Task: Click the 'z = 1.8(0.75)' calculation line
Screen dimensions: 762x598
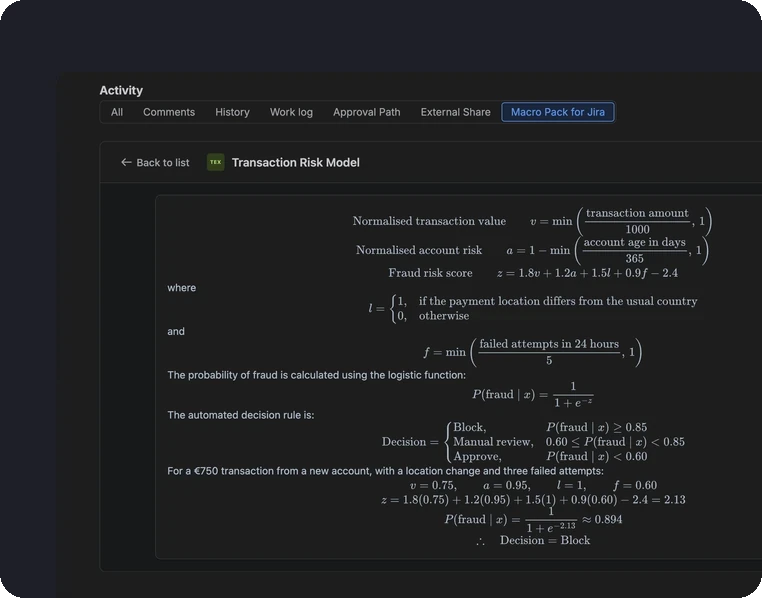Action: point(533,500)
